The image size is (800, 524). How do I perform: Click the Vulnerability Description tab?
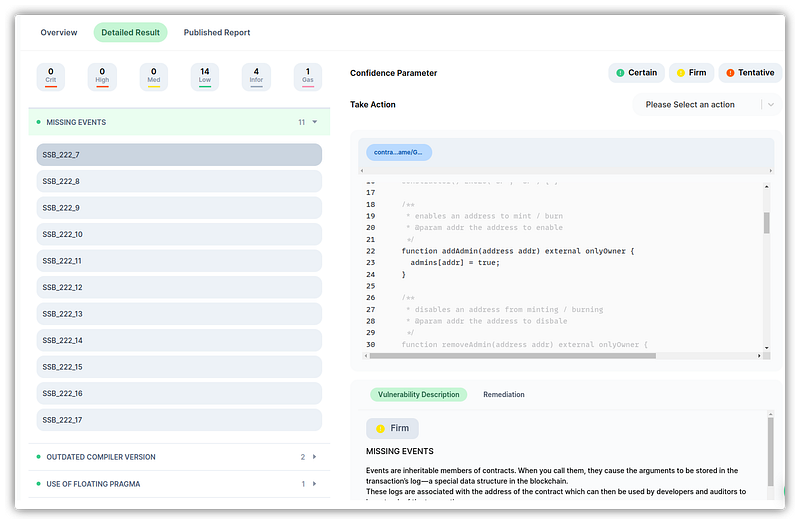pos(419,395)
